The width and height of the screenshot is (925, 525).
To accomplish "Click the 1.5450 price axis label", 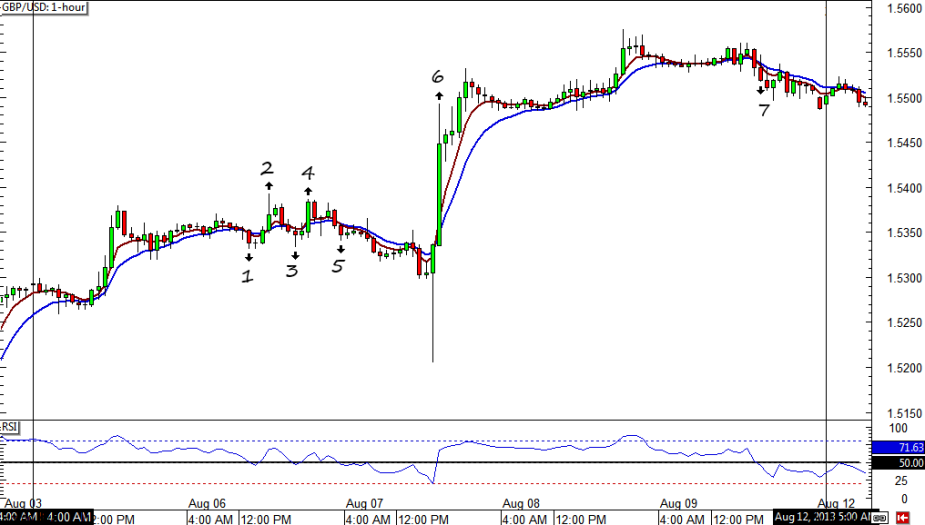I will click(x=905, y=143).
